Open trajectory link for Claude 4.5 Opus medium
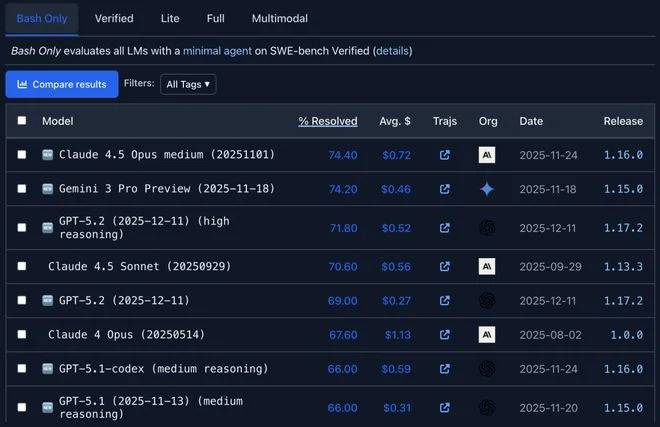 point(445,155)
